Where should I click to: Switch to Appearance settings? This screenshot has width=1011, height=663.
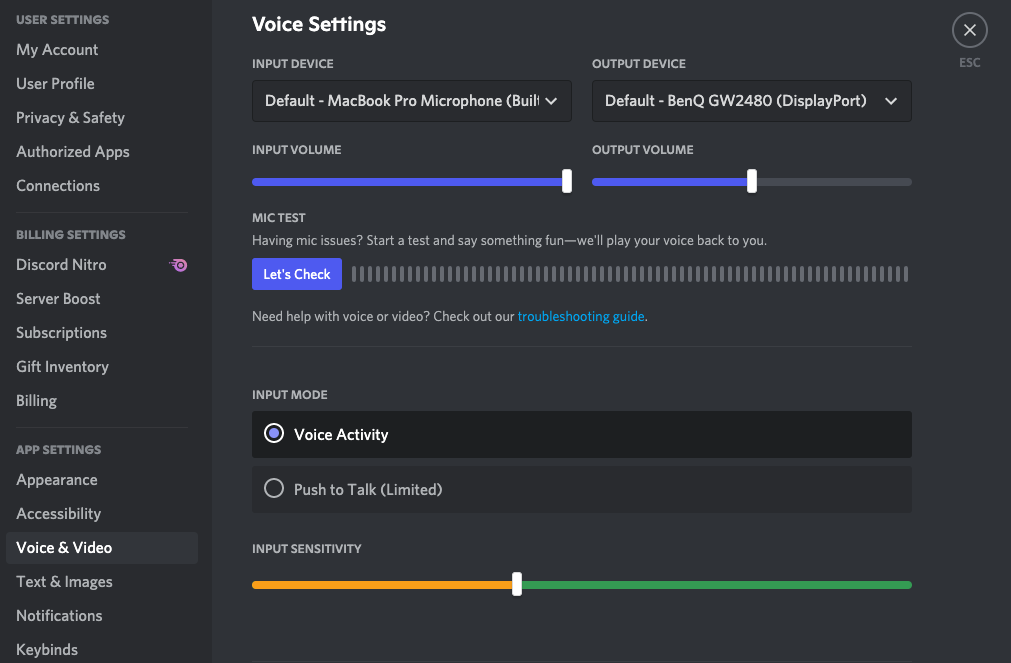coord(57,480)
